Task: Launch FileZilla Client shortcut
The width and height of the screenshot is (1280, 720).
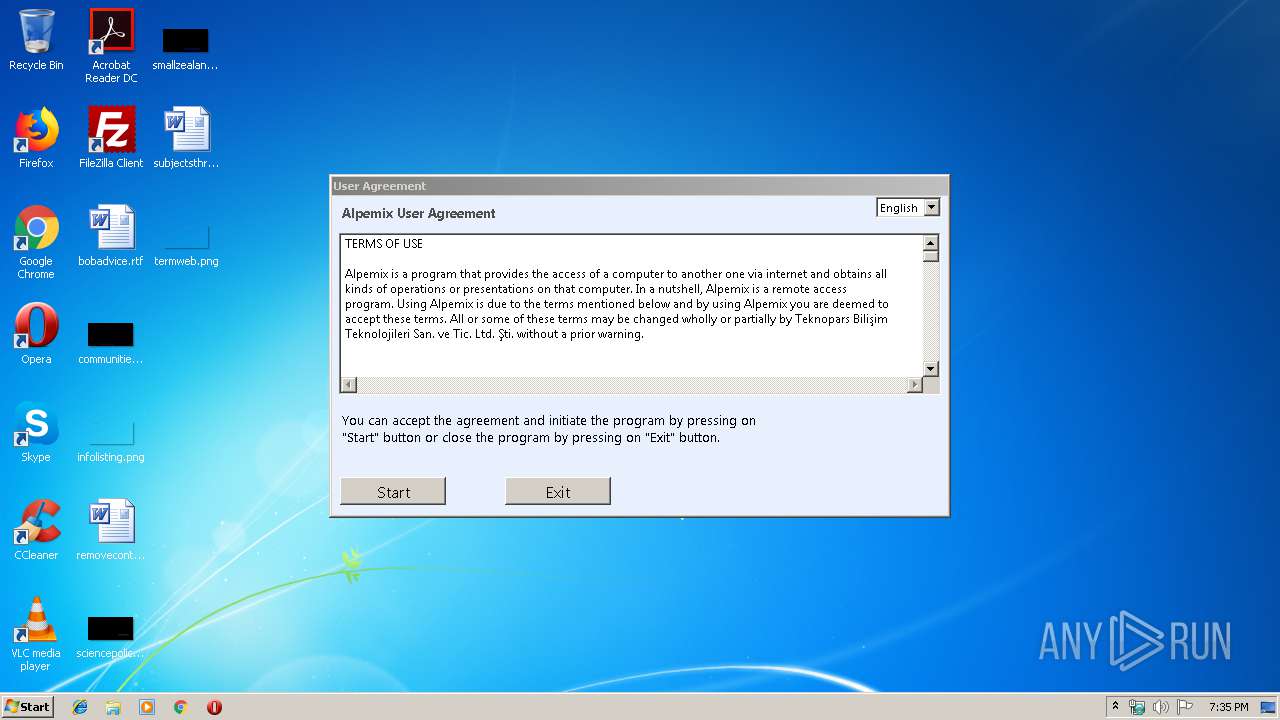Action: click(111, 138)
